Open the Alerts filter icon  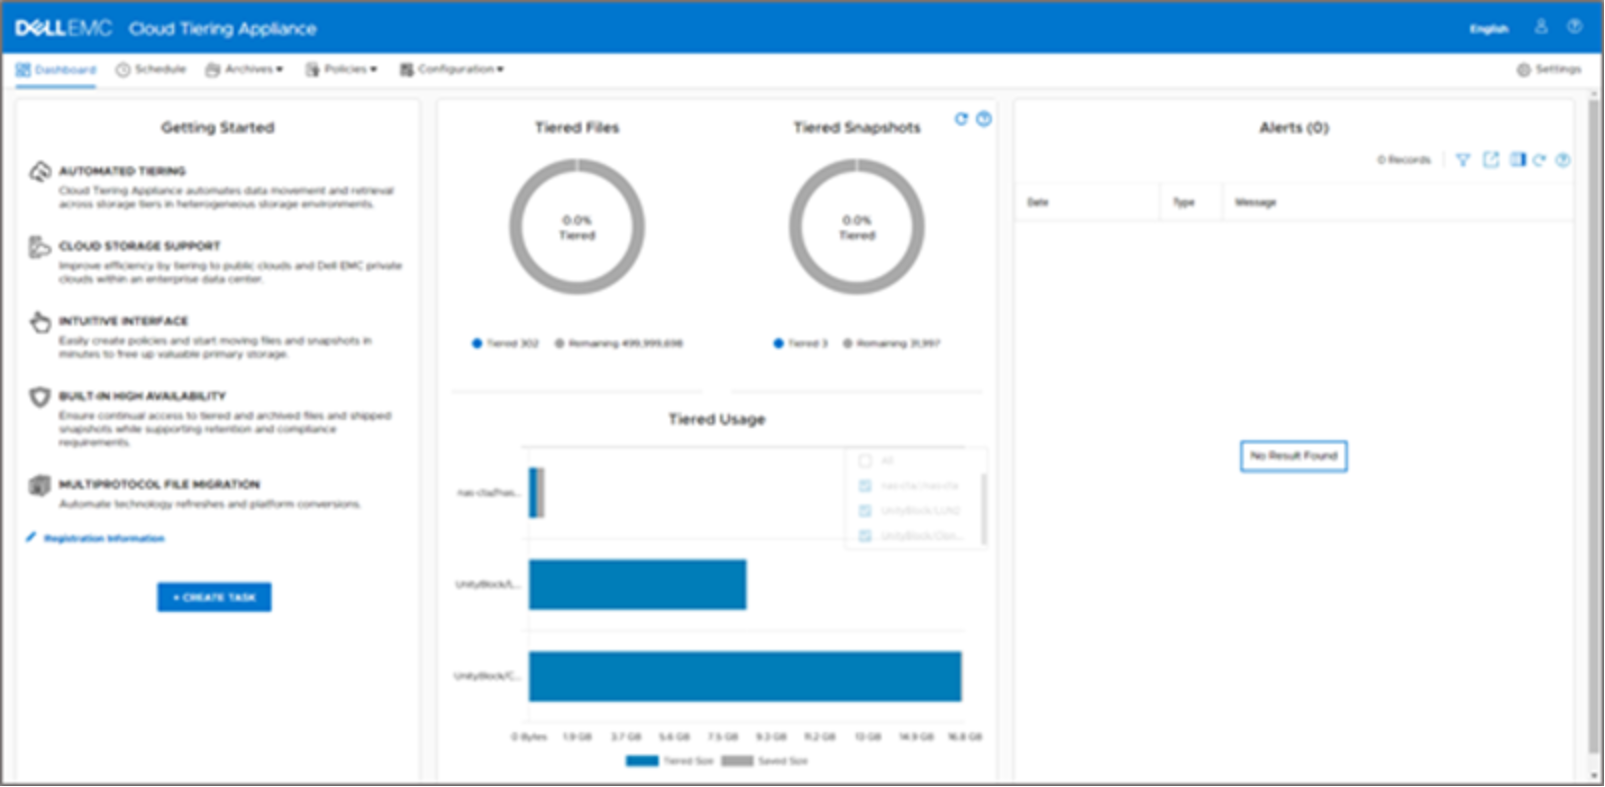click(x=1463, y=160)
